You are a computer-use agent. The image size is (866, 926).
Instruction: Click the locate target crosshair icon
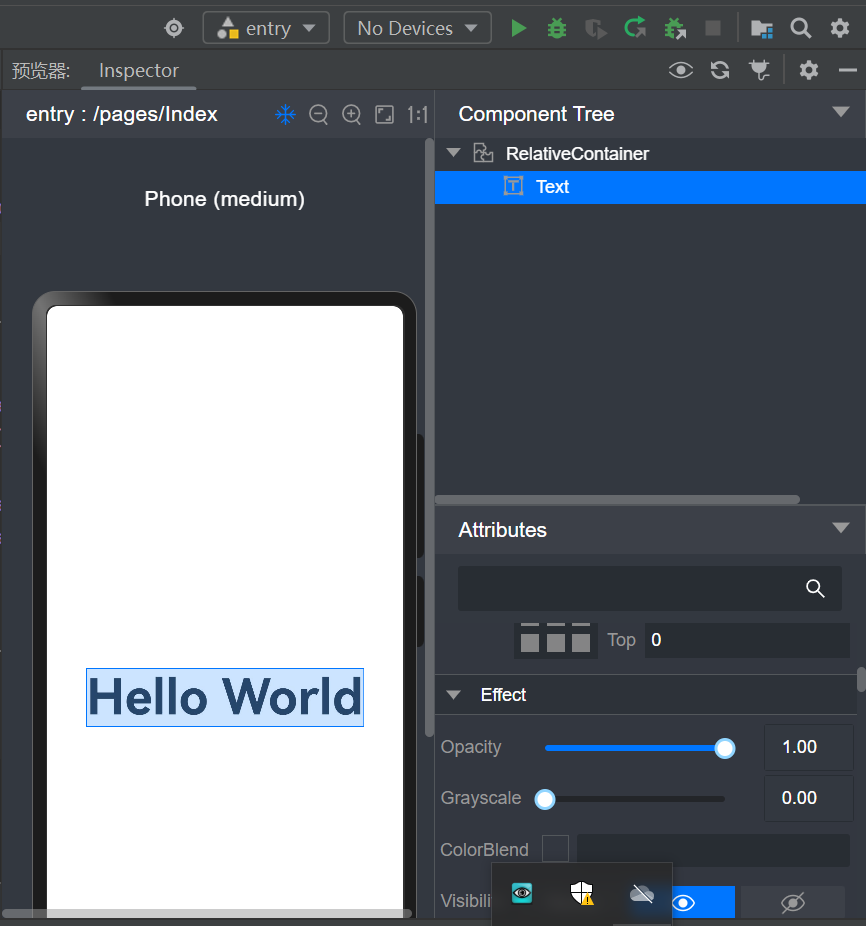pyautogui.click(x=174, y=28)
